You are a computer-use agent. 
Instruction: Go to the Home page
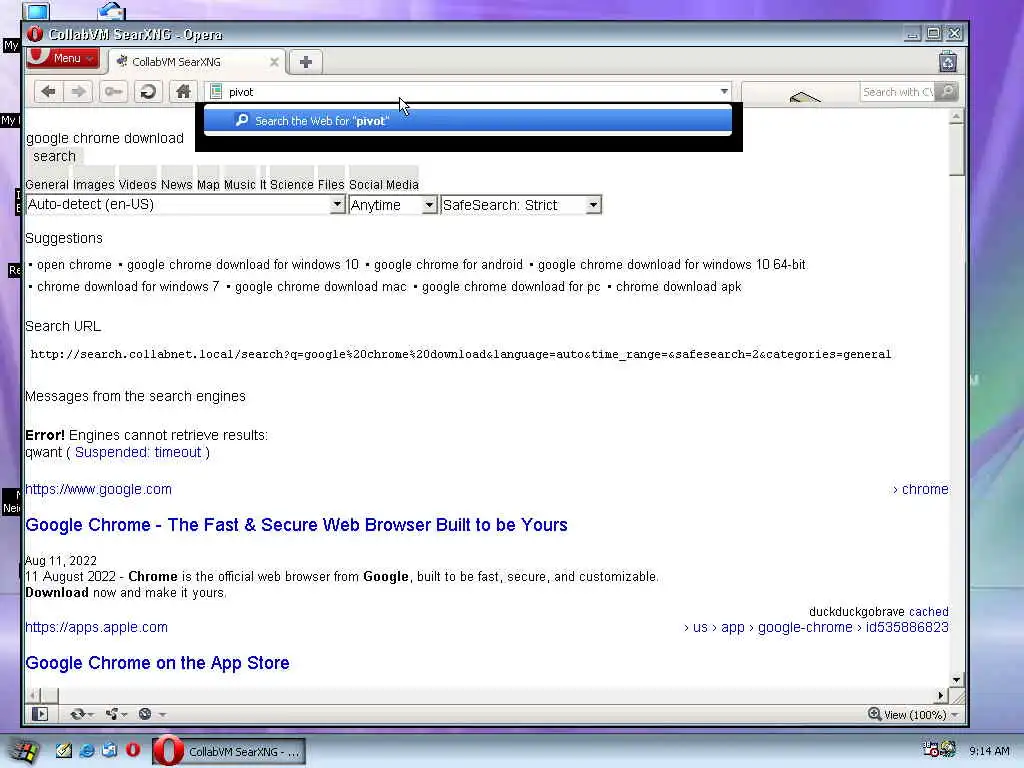[184, 91]
